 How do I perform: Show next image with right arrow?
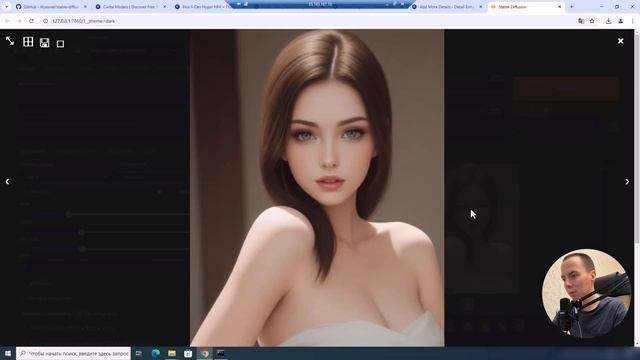pos(627,182)
